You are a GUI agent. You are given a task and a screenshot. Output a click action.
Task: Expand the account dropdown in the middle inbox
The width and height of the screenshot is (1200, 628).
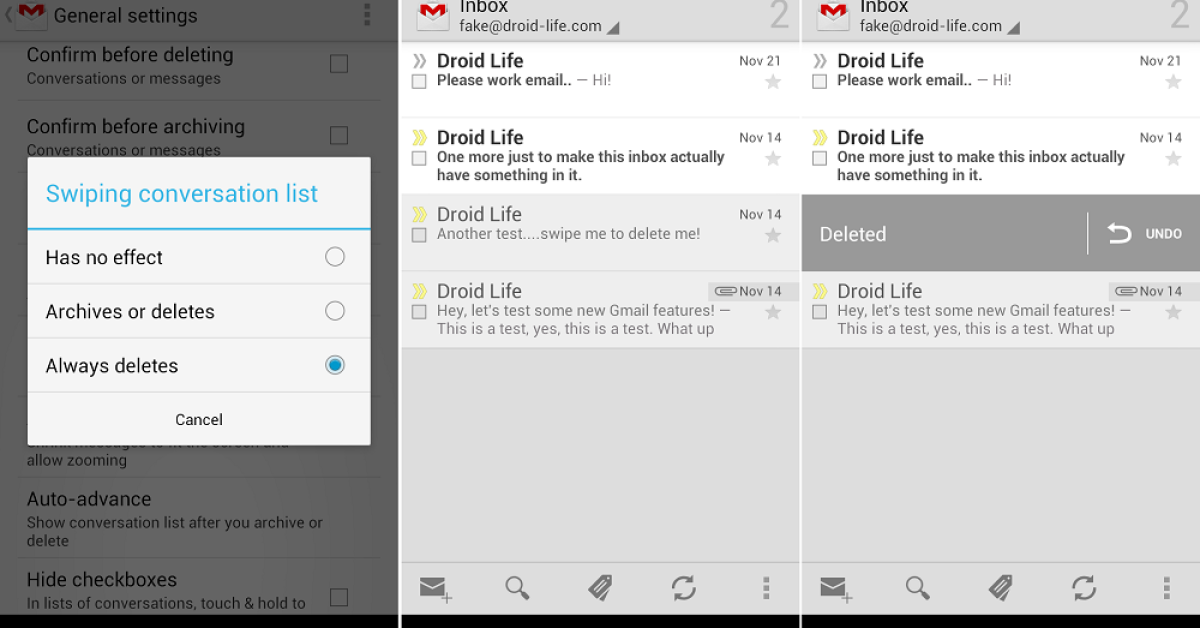tap(613, 28)
